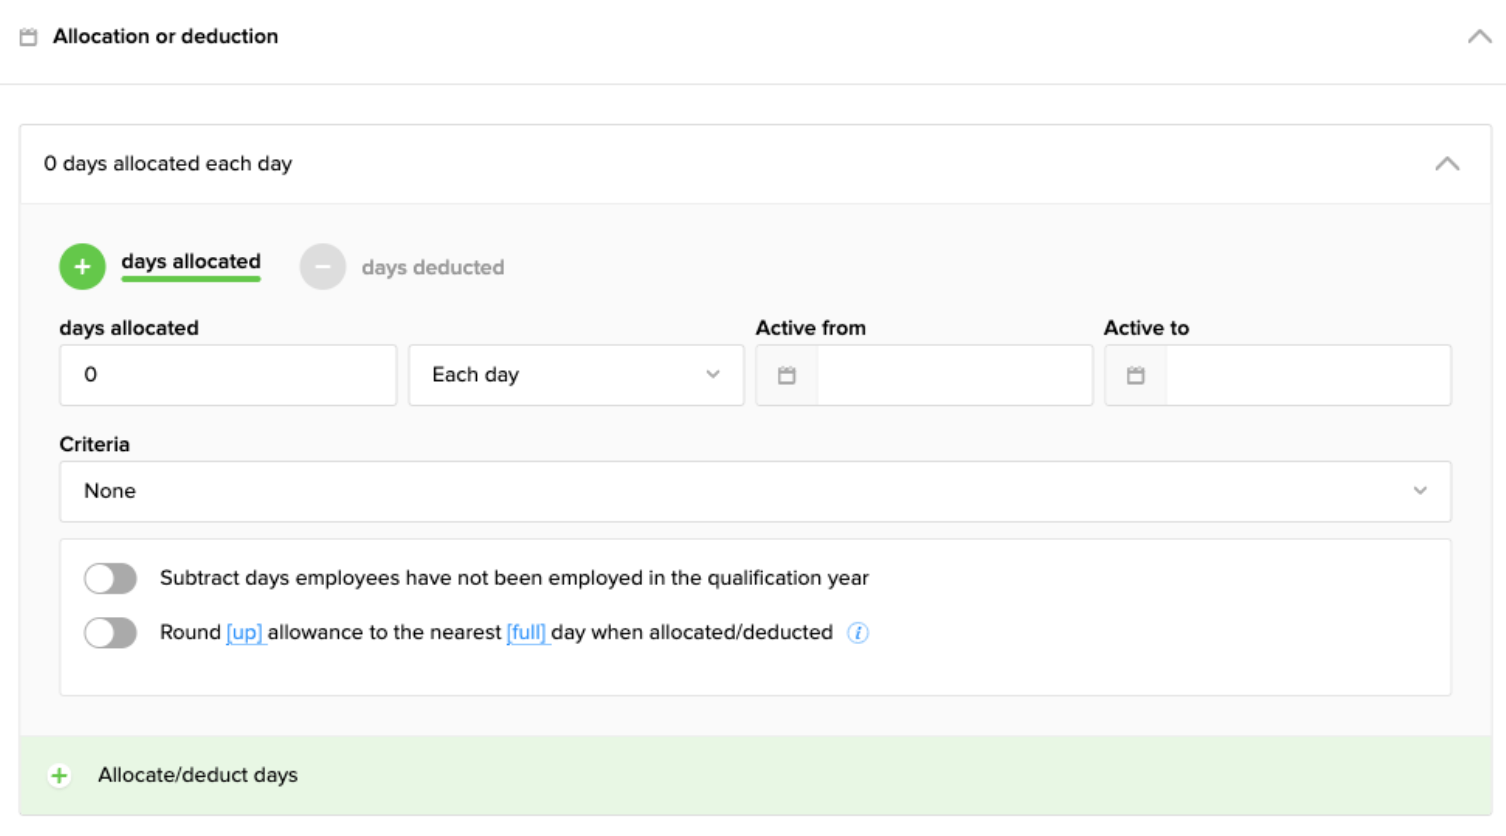Click the days allocated number field
1506x836 pixels.
click(x=228, y=376)
